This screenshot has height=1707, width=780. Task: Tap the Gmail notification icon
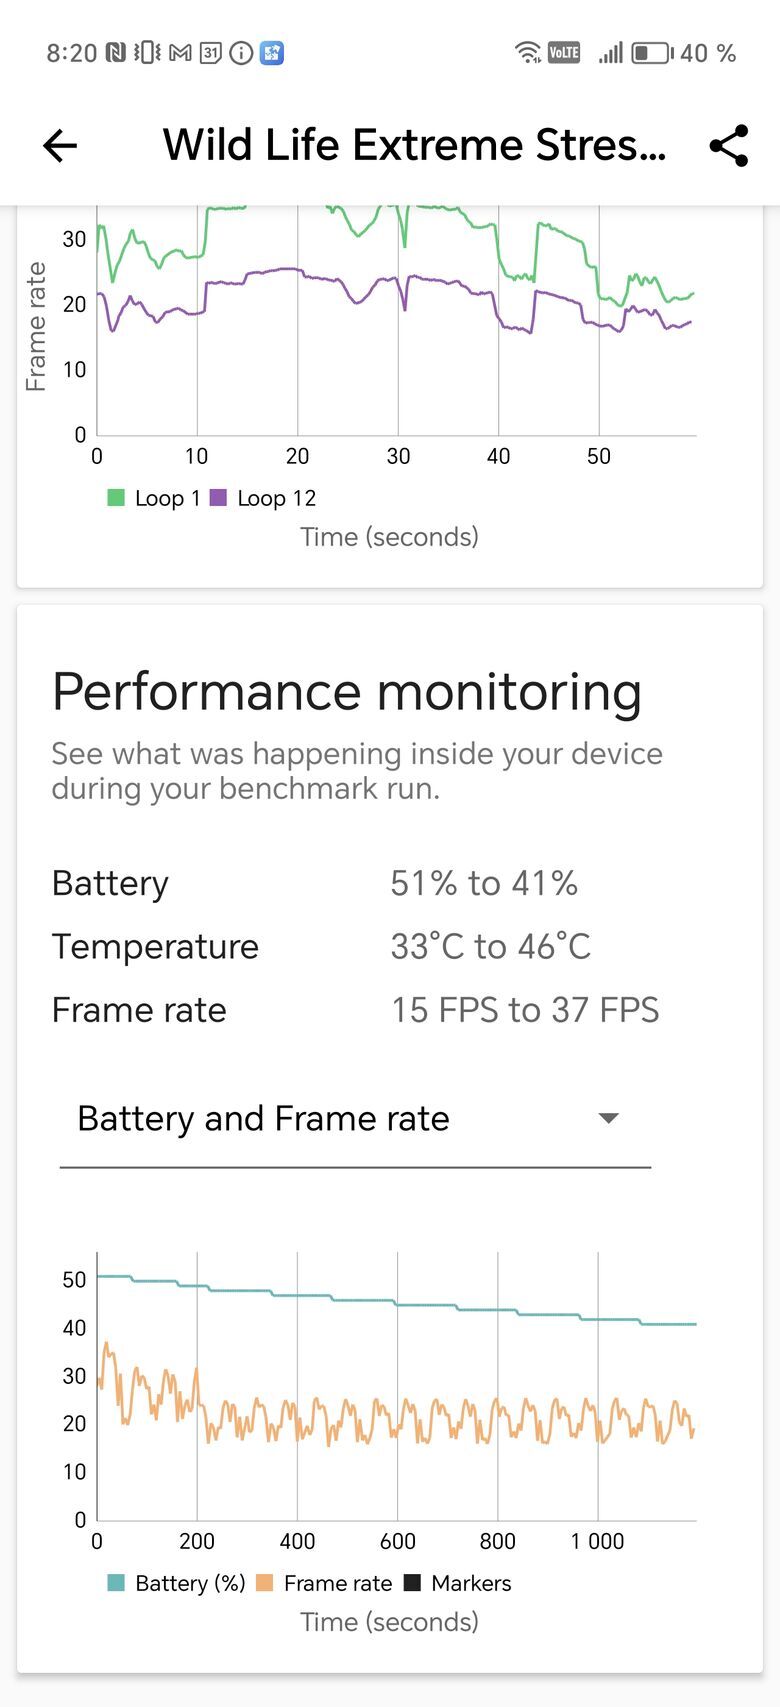tap(180, 53)
